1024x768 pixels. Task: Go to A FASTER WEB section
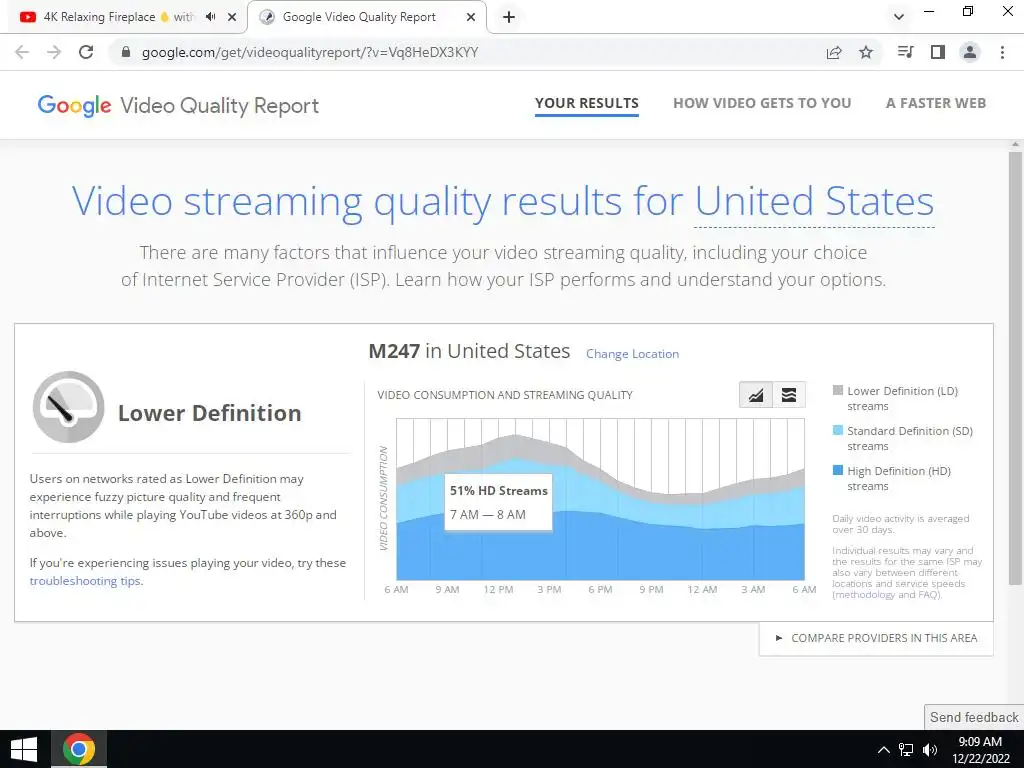[936, 103]
